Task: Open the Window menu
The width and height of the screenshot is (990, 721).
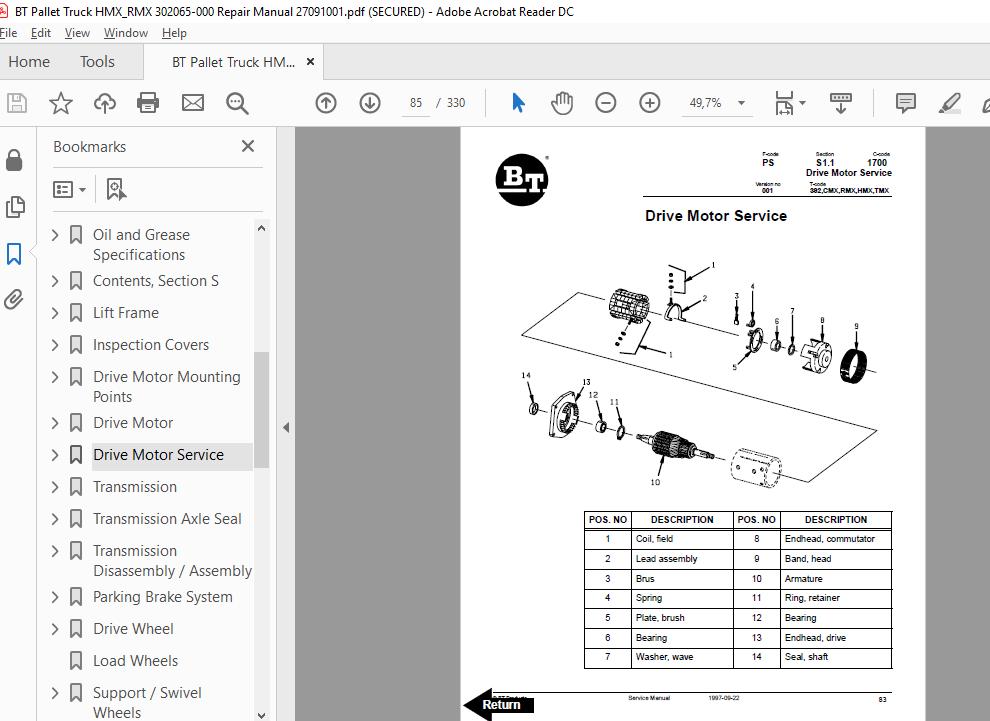Action: [x=126, y=33]
